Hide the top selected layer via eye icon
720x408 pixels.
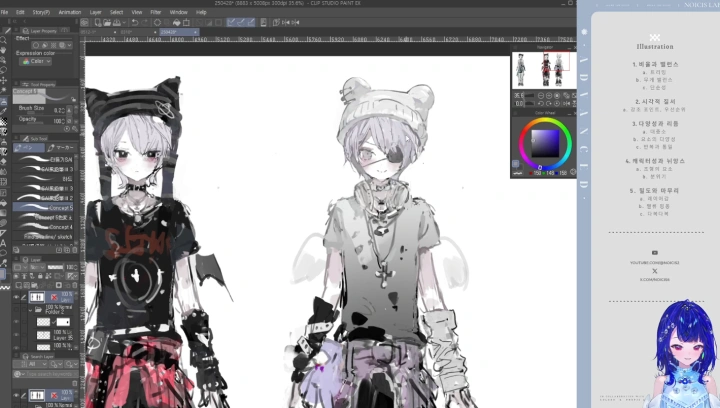pyautogui.click(x=17, y=297)
